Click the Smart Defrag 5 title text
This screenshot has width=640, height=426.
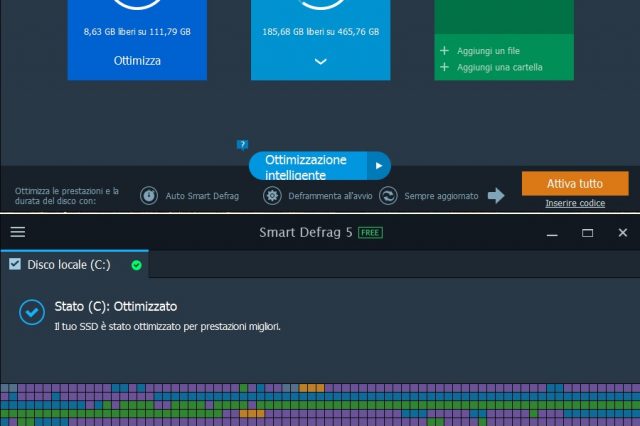(306, 232)
